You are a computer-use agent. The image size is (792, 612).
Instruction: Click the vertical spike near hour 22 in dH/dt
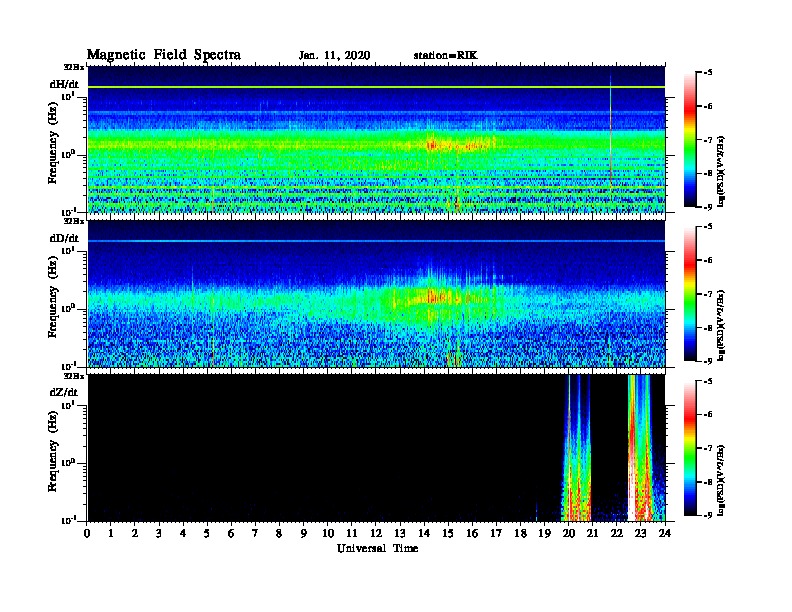pos(611,131)
